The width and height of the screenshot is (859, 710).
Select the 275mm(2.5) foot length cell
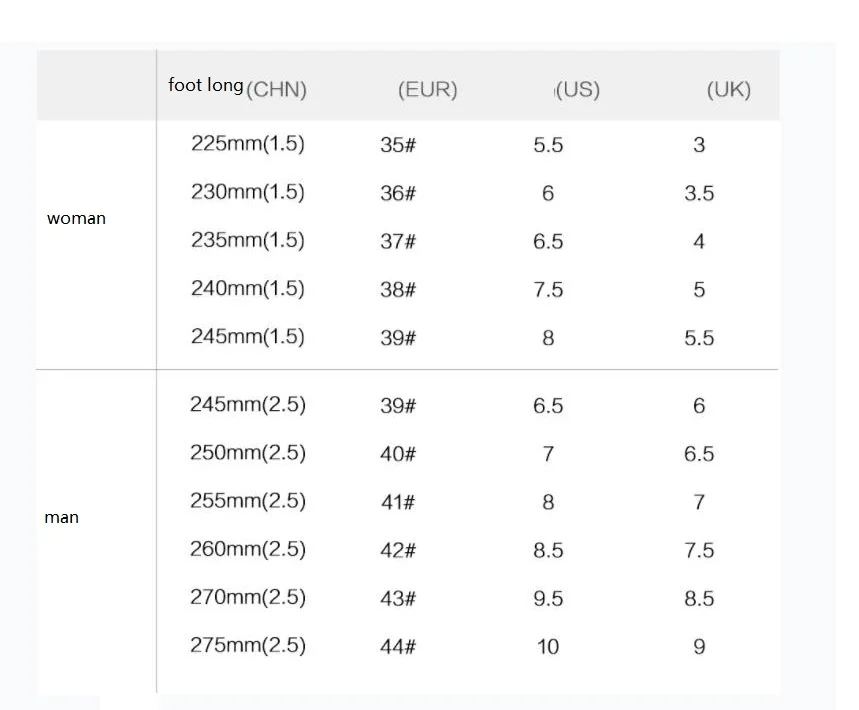247,645
